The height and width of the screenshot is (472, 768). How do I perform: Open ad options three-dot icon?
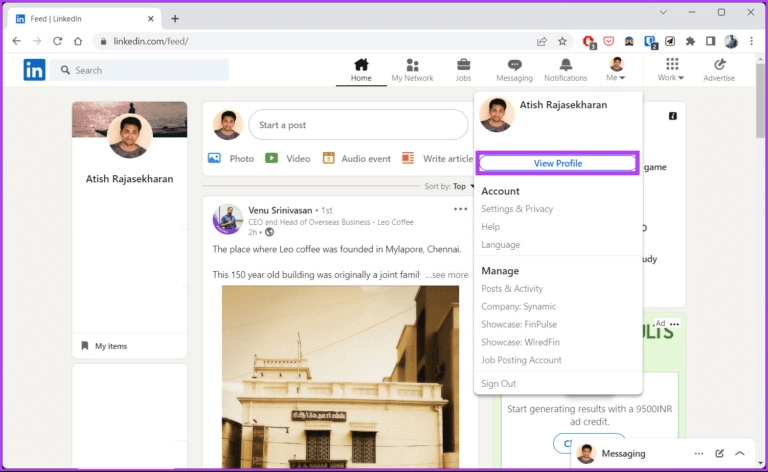click(x=674, y=324)
